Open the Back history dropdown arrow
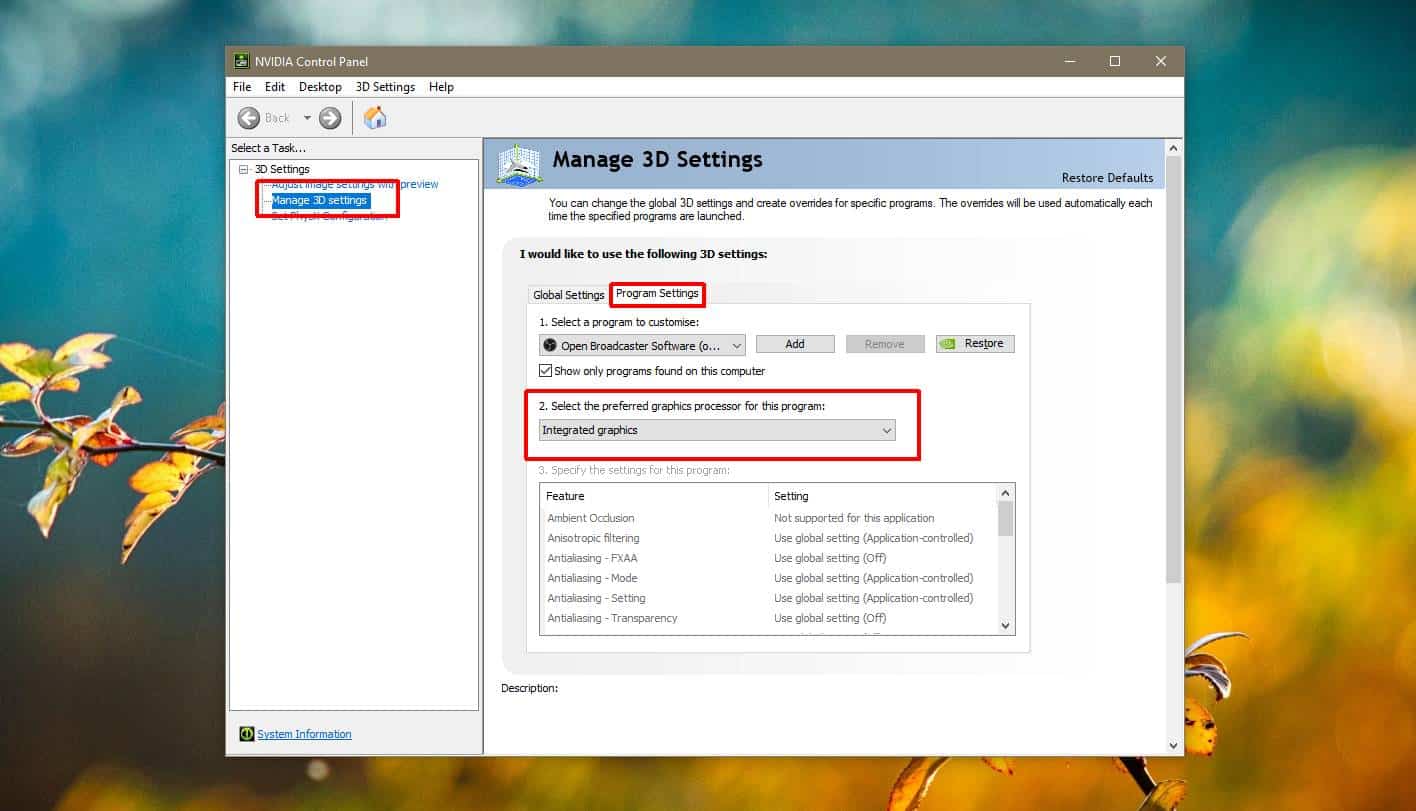The width and height of the screenshot is (1416, 811). click(307, 118)
